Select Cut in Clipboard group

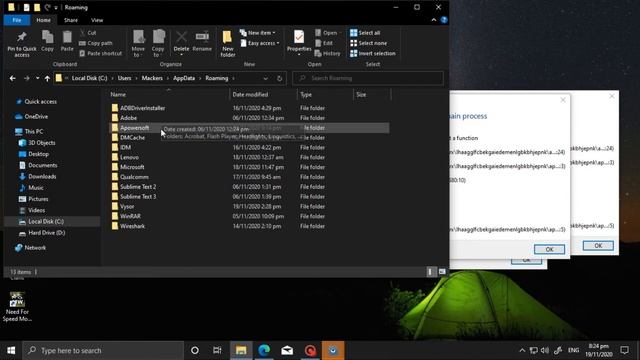coord(88,33)
